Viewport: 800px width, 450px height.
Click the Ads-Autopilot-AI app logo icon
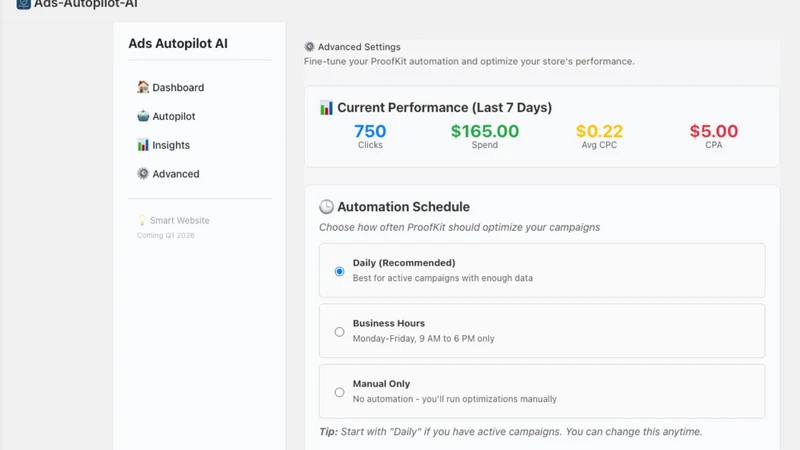click(x=23, y=4)
